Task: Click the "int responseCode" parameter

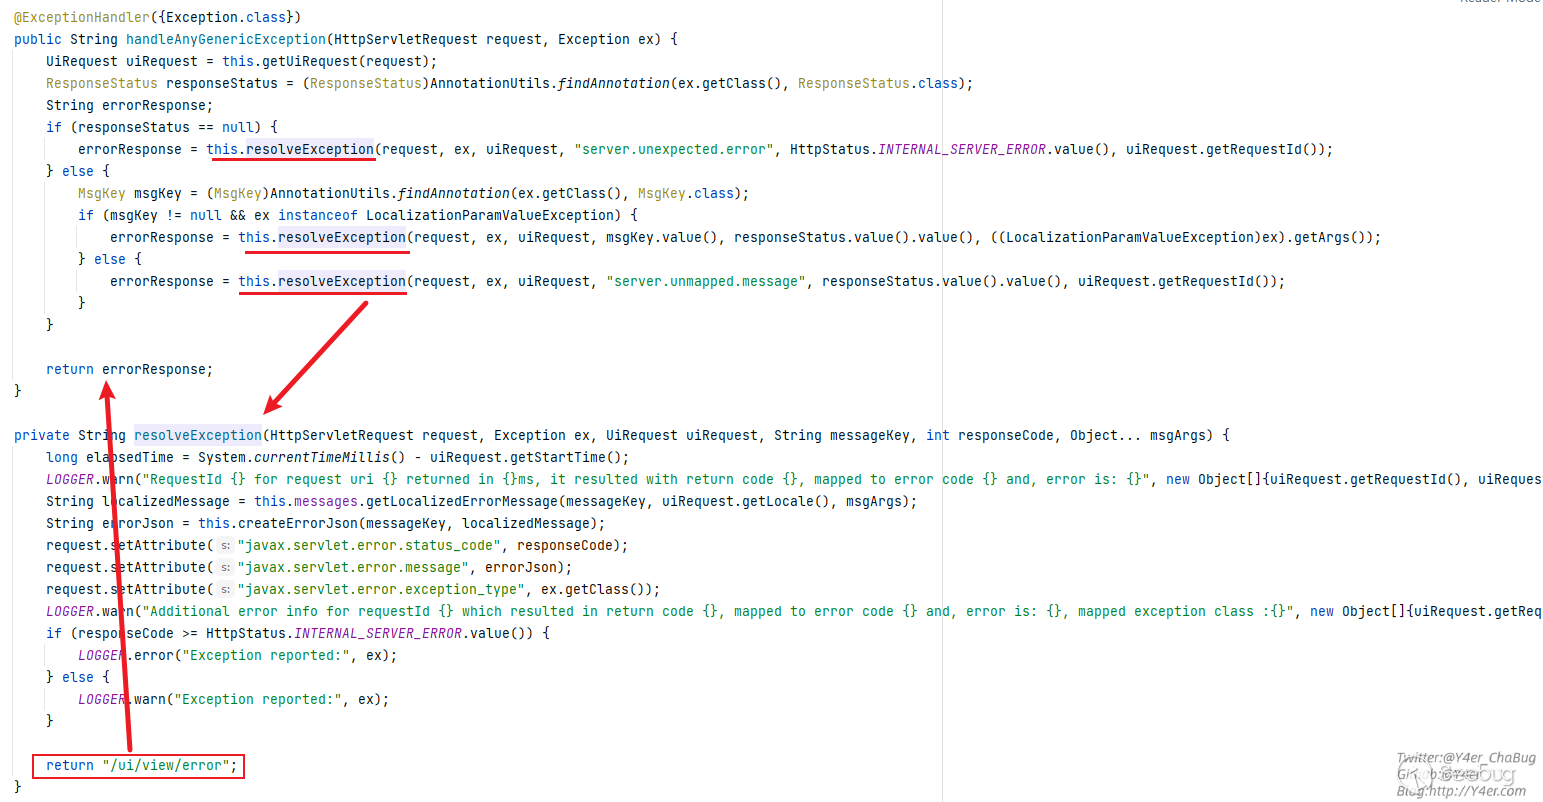Action: pos(990,435)
